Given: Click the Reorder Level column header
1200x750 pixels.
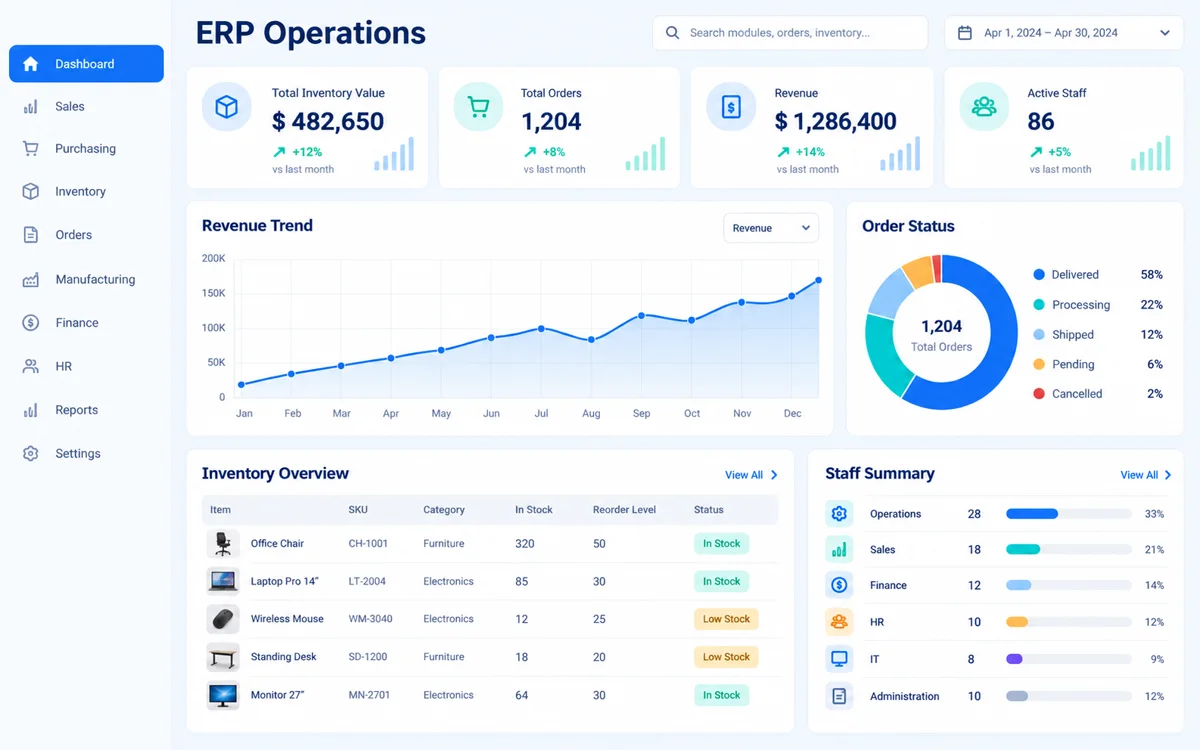Looking at the screenshot, I should (x=624, y=510).
